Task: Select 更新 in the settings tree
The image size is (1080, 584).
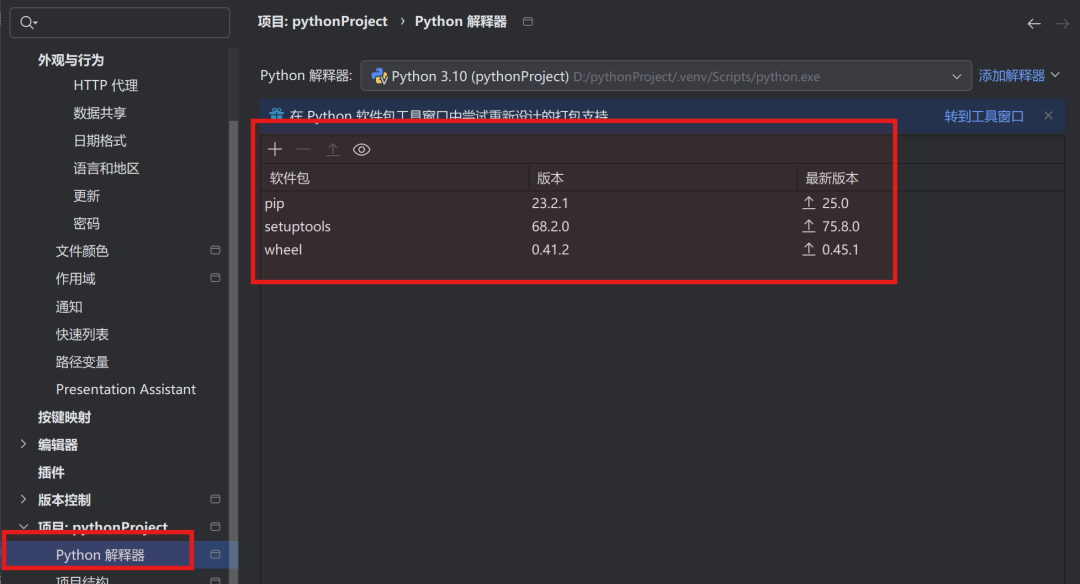Action: pos(87,196)
